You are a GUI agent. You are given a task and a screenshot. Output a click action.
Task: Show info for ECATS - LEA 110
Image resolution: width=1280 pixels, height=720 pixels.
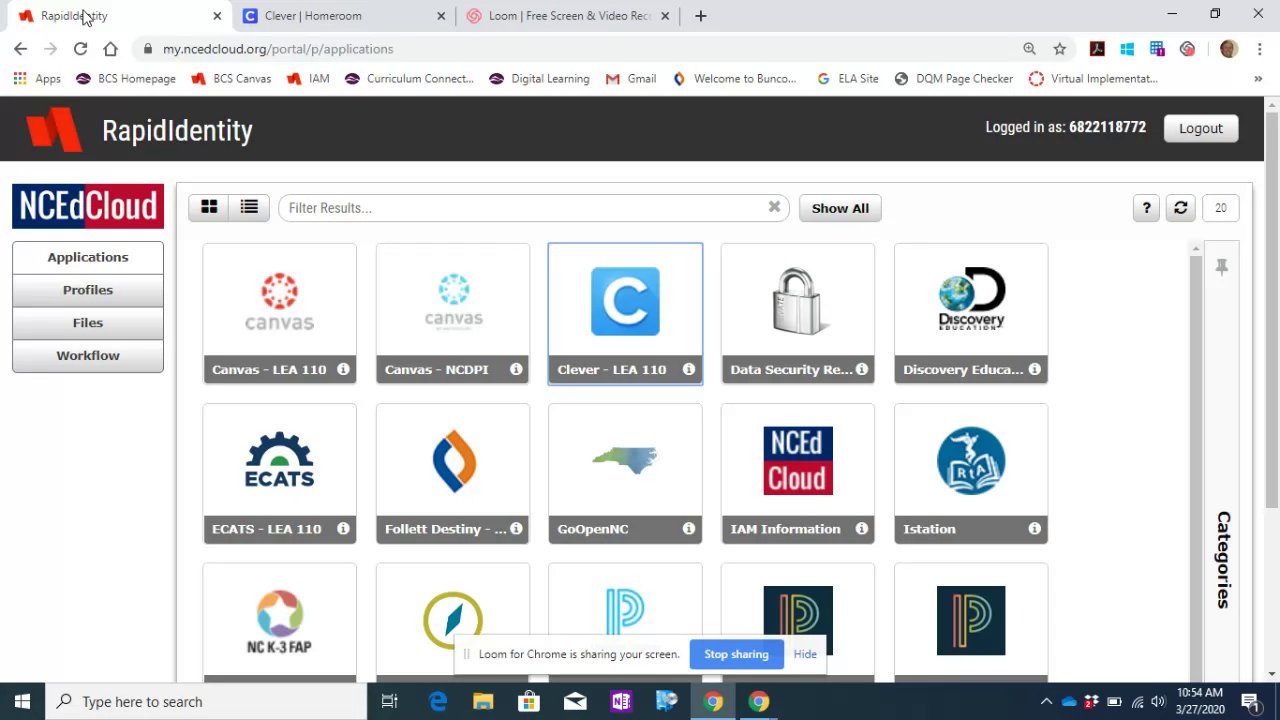(x=343, y=528)
